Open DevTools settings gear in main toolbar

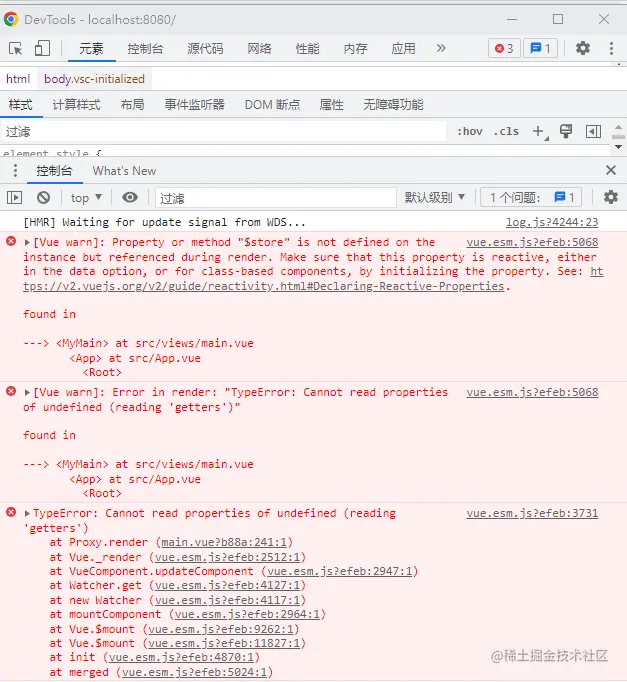pos(583,48)
